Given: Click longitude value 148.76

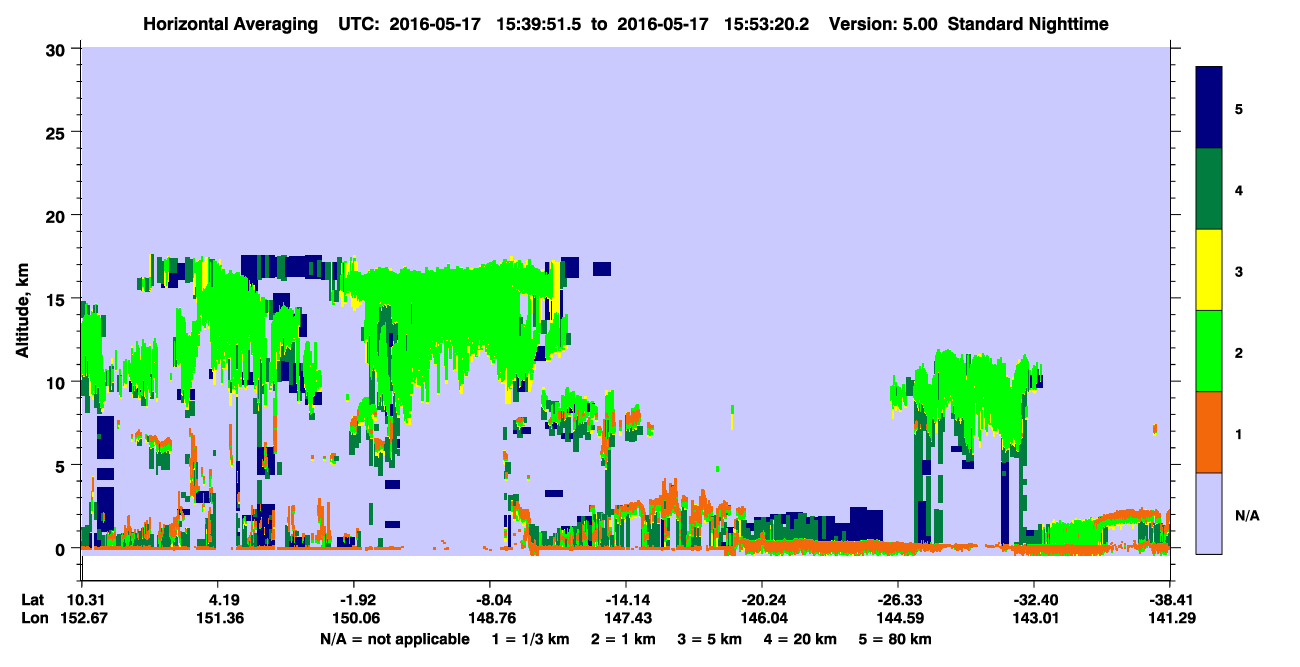Looking at the screenshot, I should coord(490,619).
